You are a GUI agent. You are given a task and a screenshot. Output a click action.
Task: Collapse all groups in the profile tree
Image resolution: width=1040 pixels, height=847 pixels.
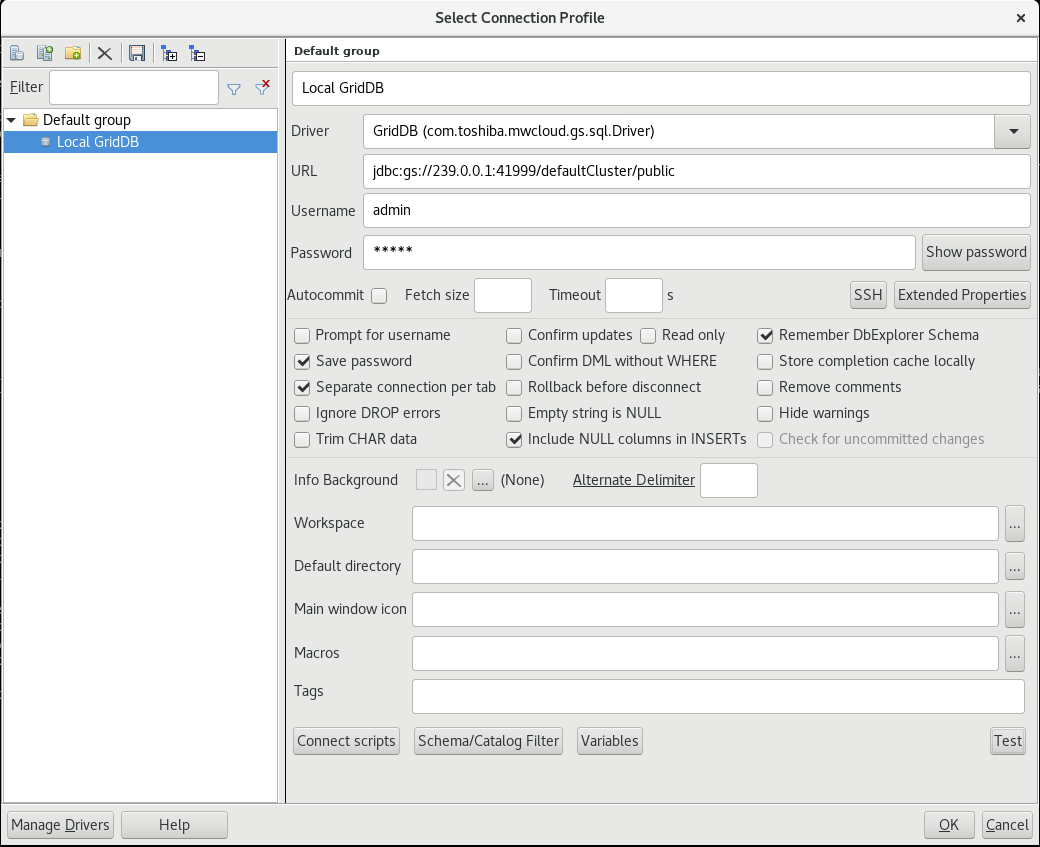click(197, 53)
